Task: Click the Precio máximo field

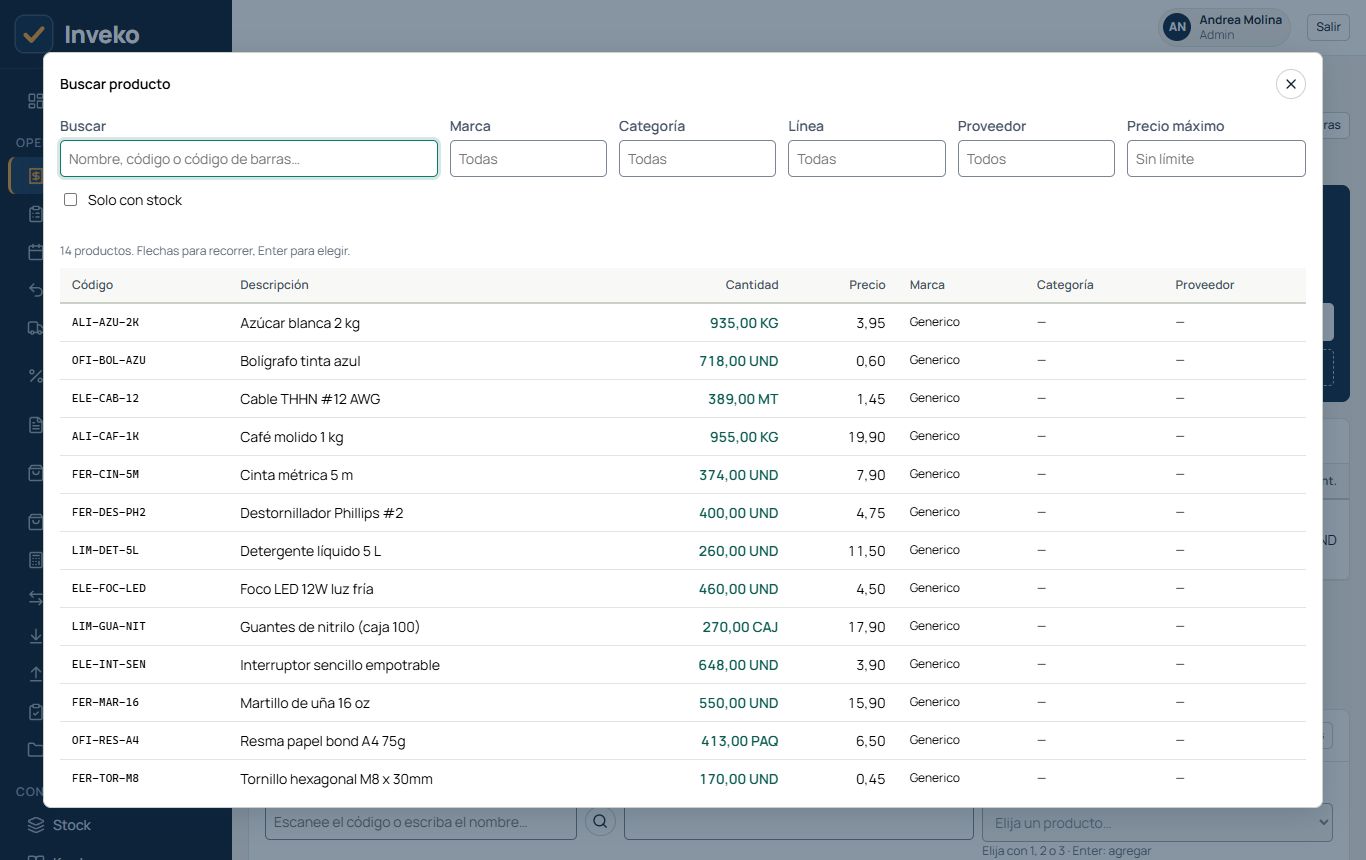Action: pyautogui.click(x=1216, y=159)
